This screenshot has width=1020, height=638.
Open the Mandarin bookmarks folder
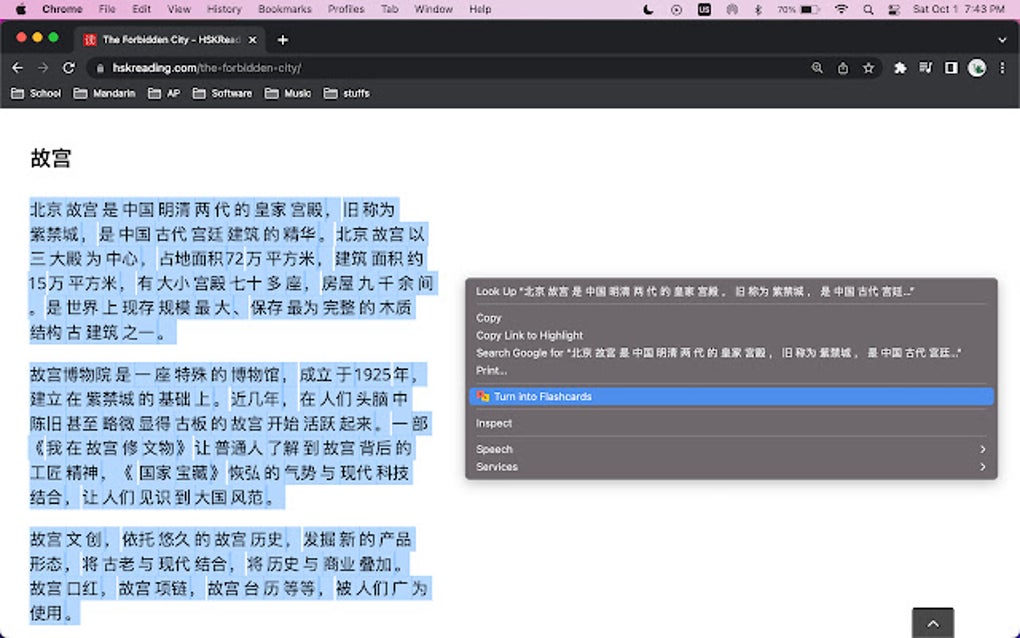[104, 93]
